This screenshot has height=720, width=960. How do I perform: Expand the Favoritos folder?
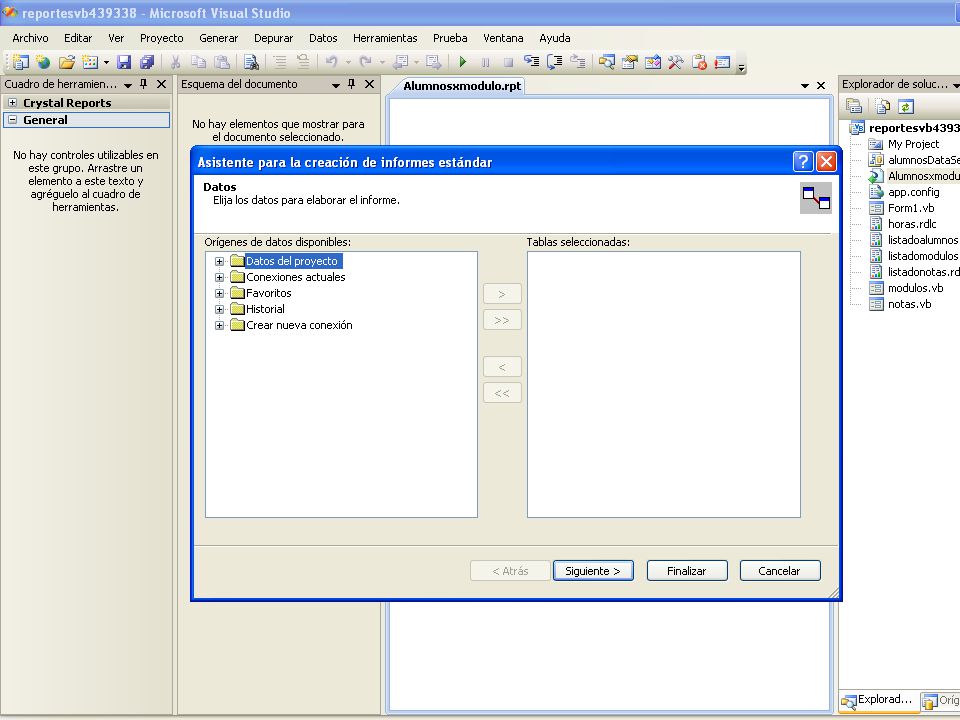click(x=219, y=293)
